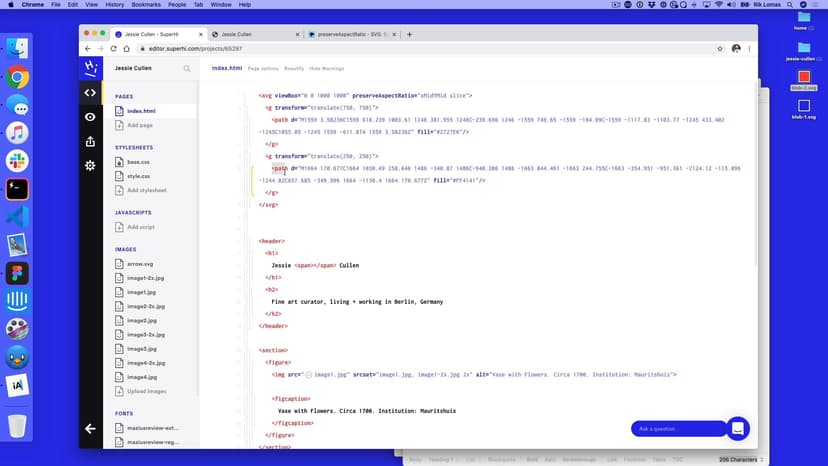Click Beautify to format the code
This screenshot has height=466, width=828.
point(294,69)
